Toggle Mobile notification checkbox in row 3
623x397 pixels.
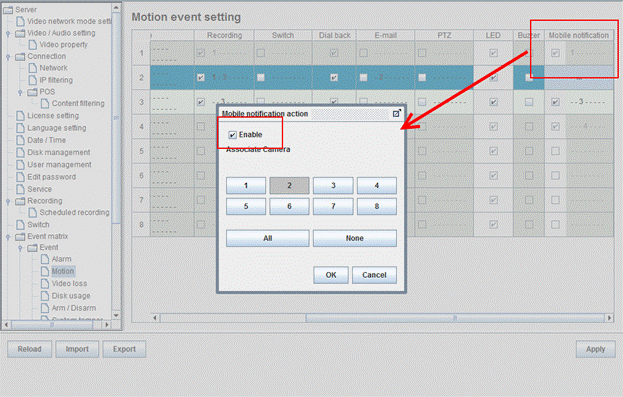click(x=555, y=102)
